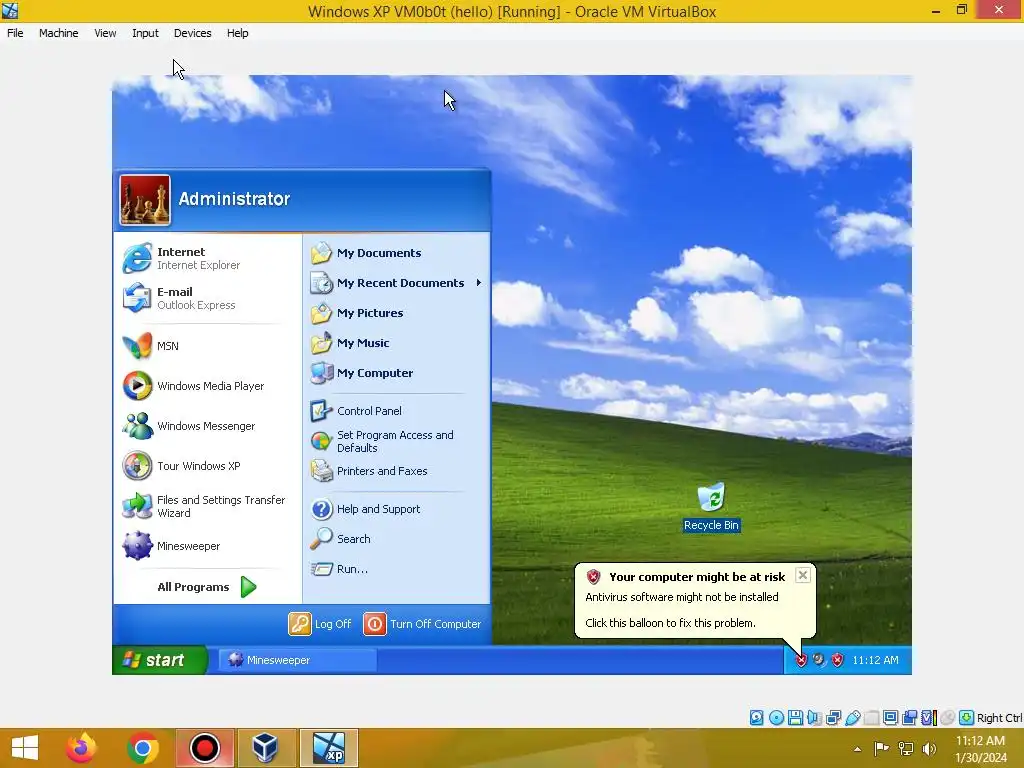Screen dimensions: 1024x768
Task: Open Search from the Start menu
Action: coord(396,539)
